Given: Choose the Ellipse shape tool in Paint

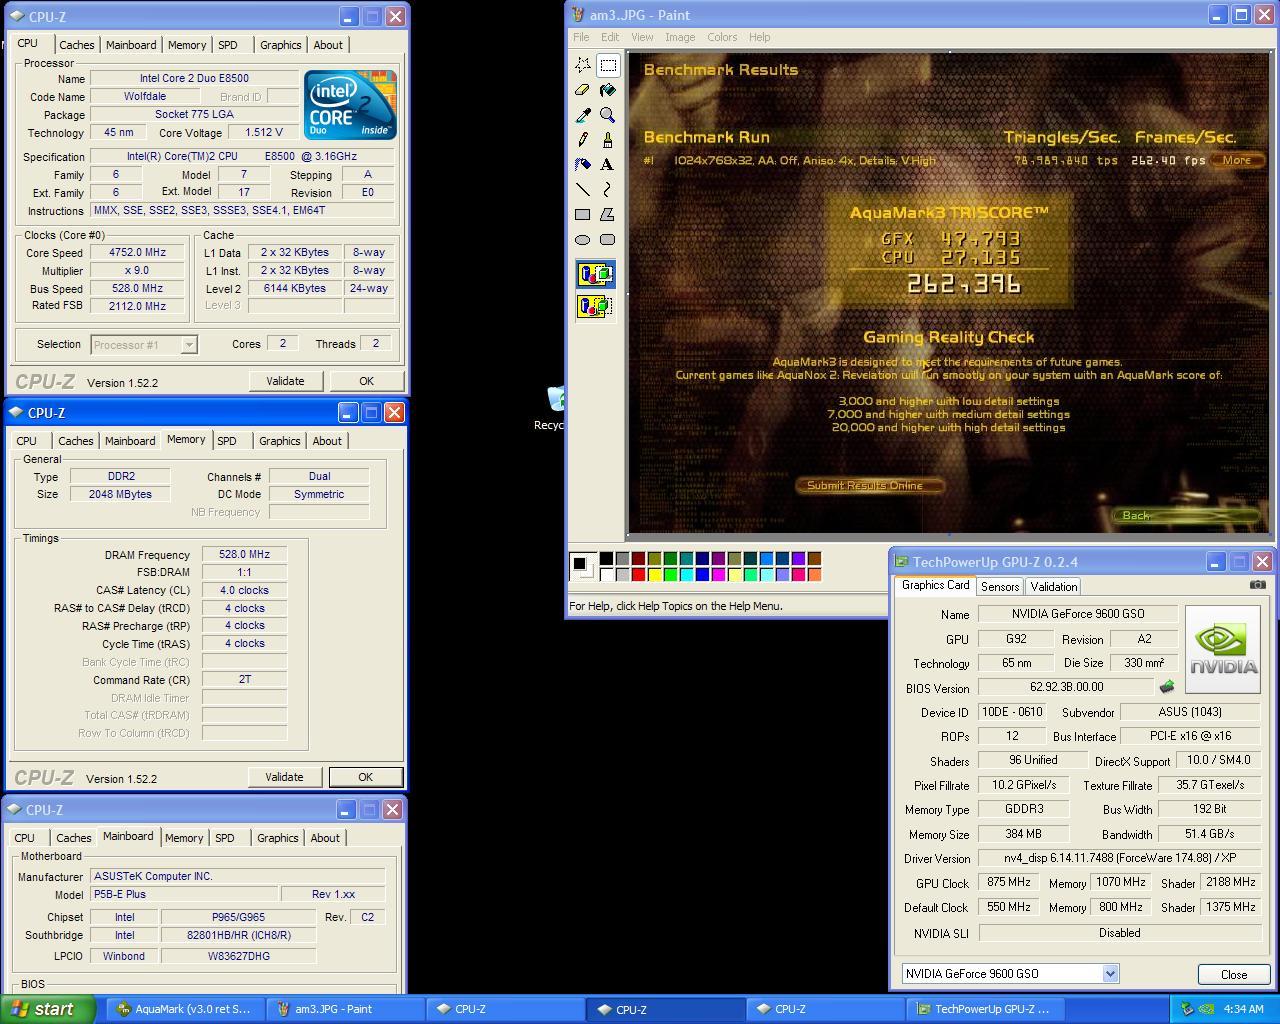Looking at the screenshot, I should 583,240.
